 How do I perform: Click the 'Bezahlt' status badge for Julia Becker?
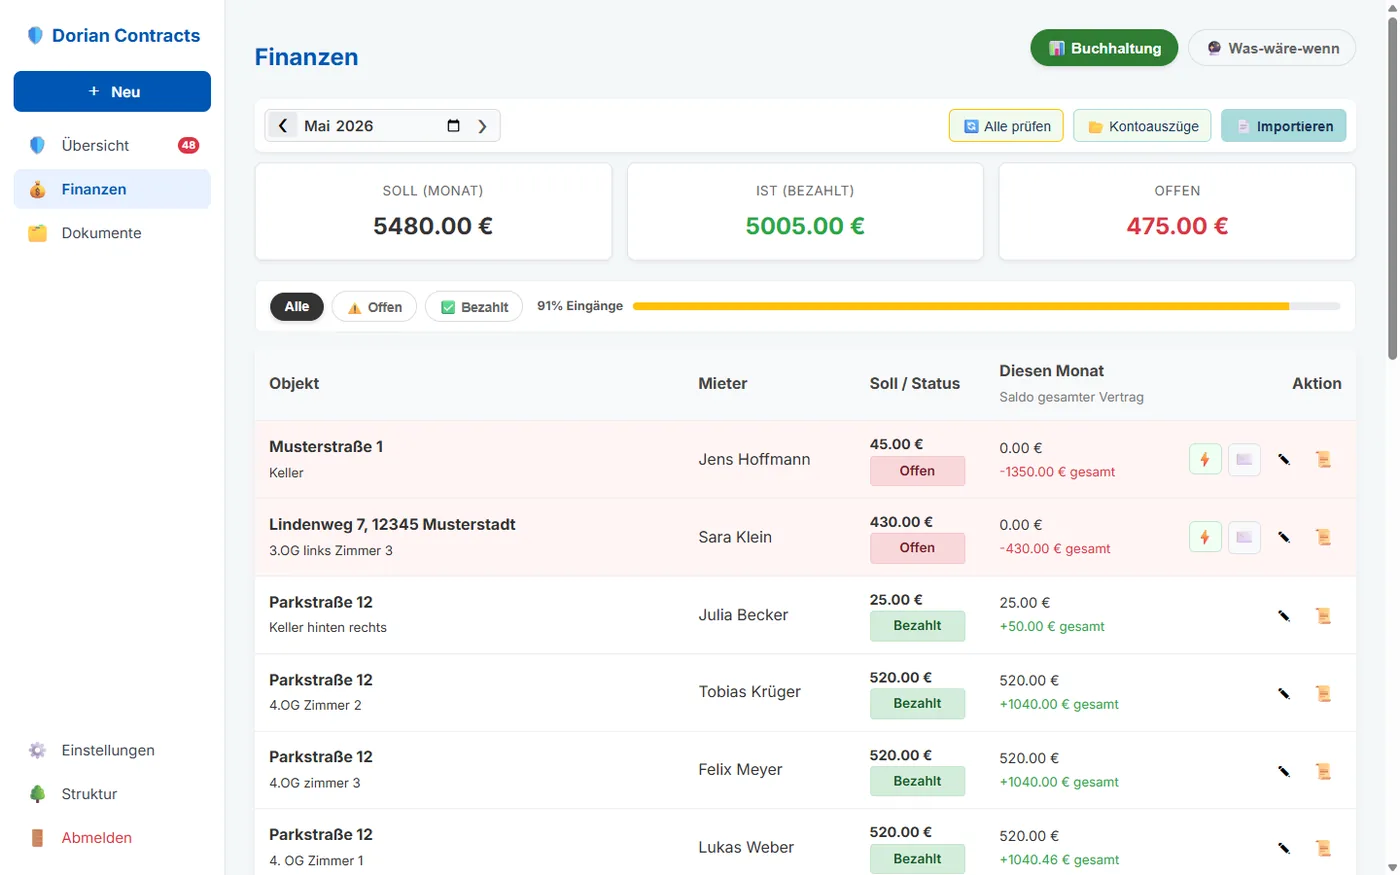coord(917,626)
